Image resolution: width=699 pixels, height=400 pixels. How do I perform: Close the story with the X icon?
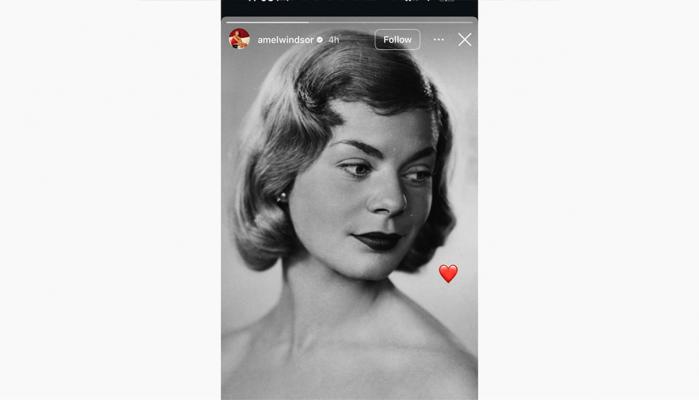[465, 40]
